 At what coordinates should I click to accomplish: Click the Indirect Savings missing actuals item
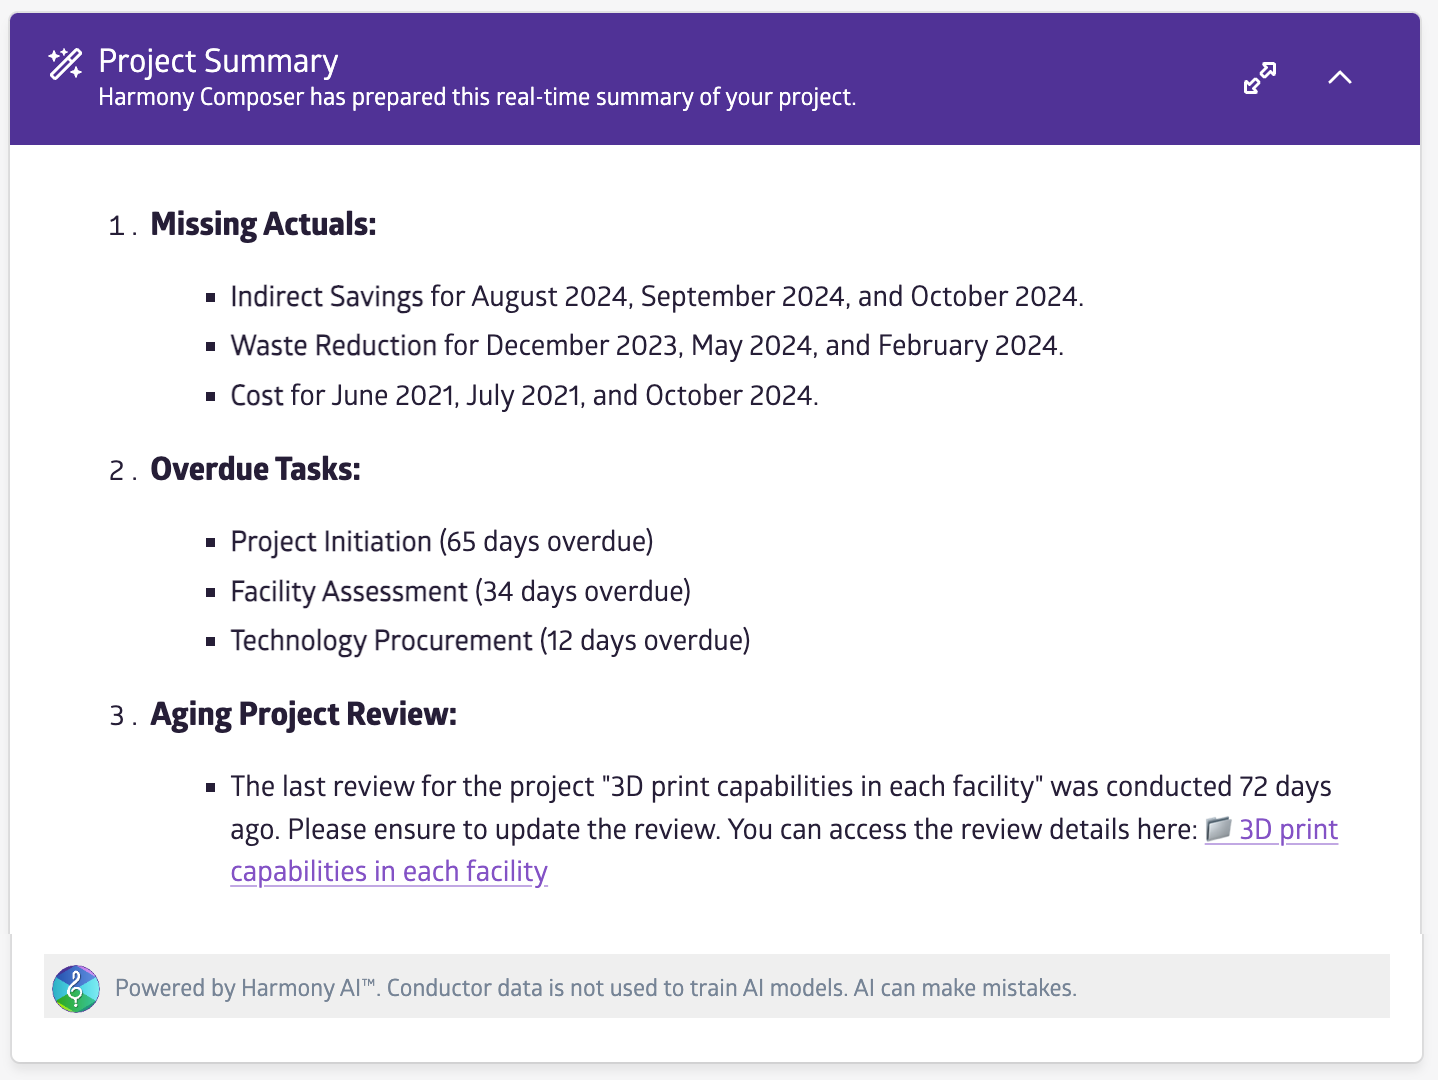coord(656,297)
